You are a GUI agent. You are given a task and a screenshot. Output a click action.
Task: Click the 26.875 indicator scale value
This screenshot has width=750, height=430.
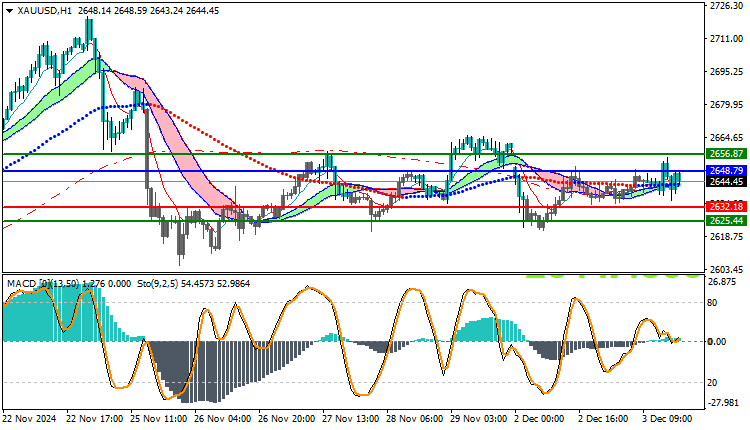[x=722, y=282]
